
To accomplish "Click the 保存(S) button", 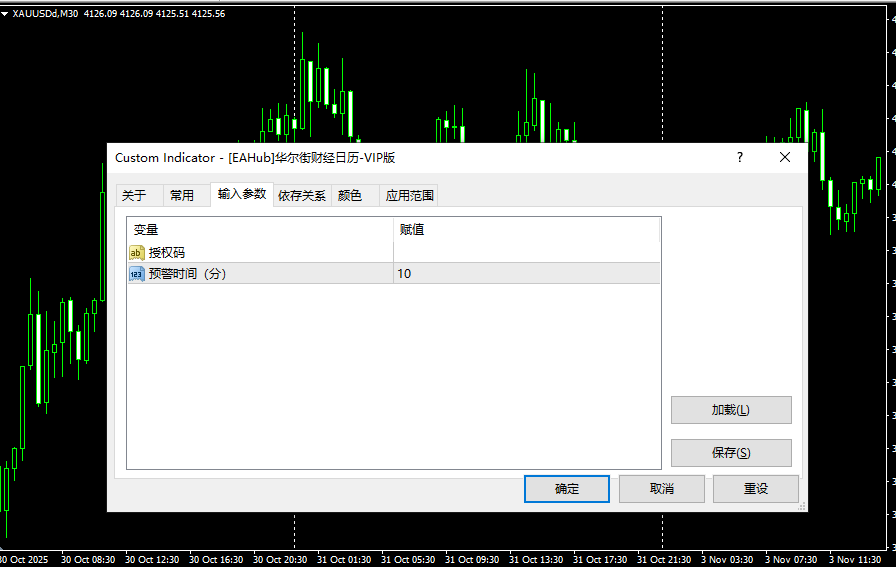I will pyautogui.click(x=731, y=453).
